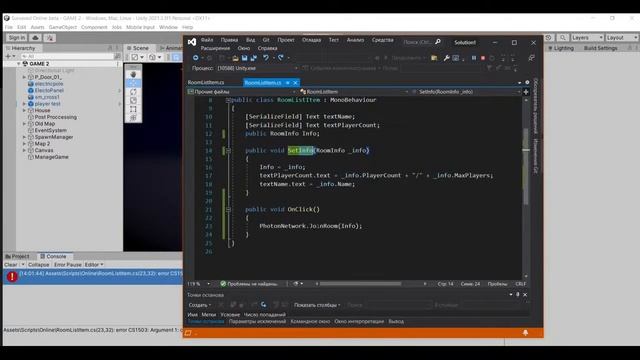Image resolution: width=640 pixels, height=360 pixels.
Task: Expand the SpawnManager hierarchy item
Action: pyautogui.click(x=24, y=137)
